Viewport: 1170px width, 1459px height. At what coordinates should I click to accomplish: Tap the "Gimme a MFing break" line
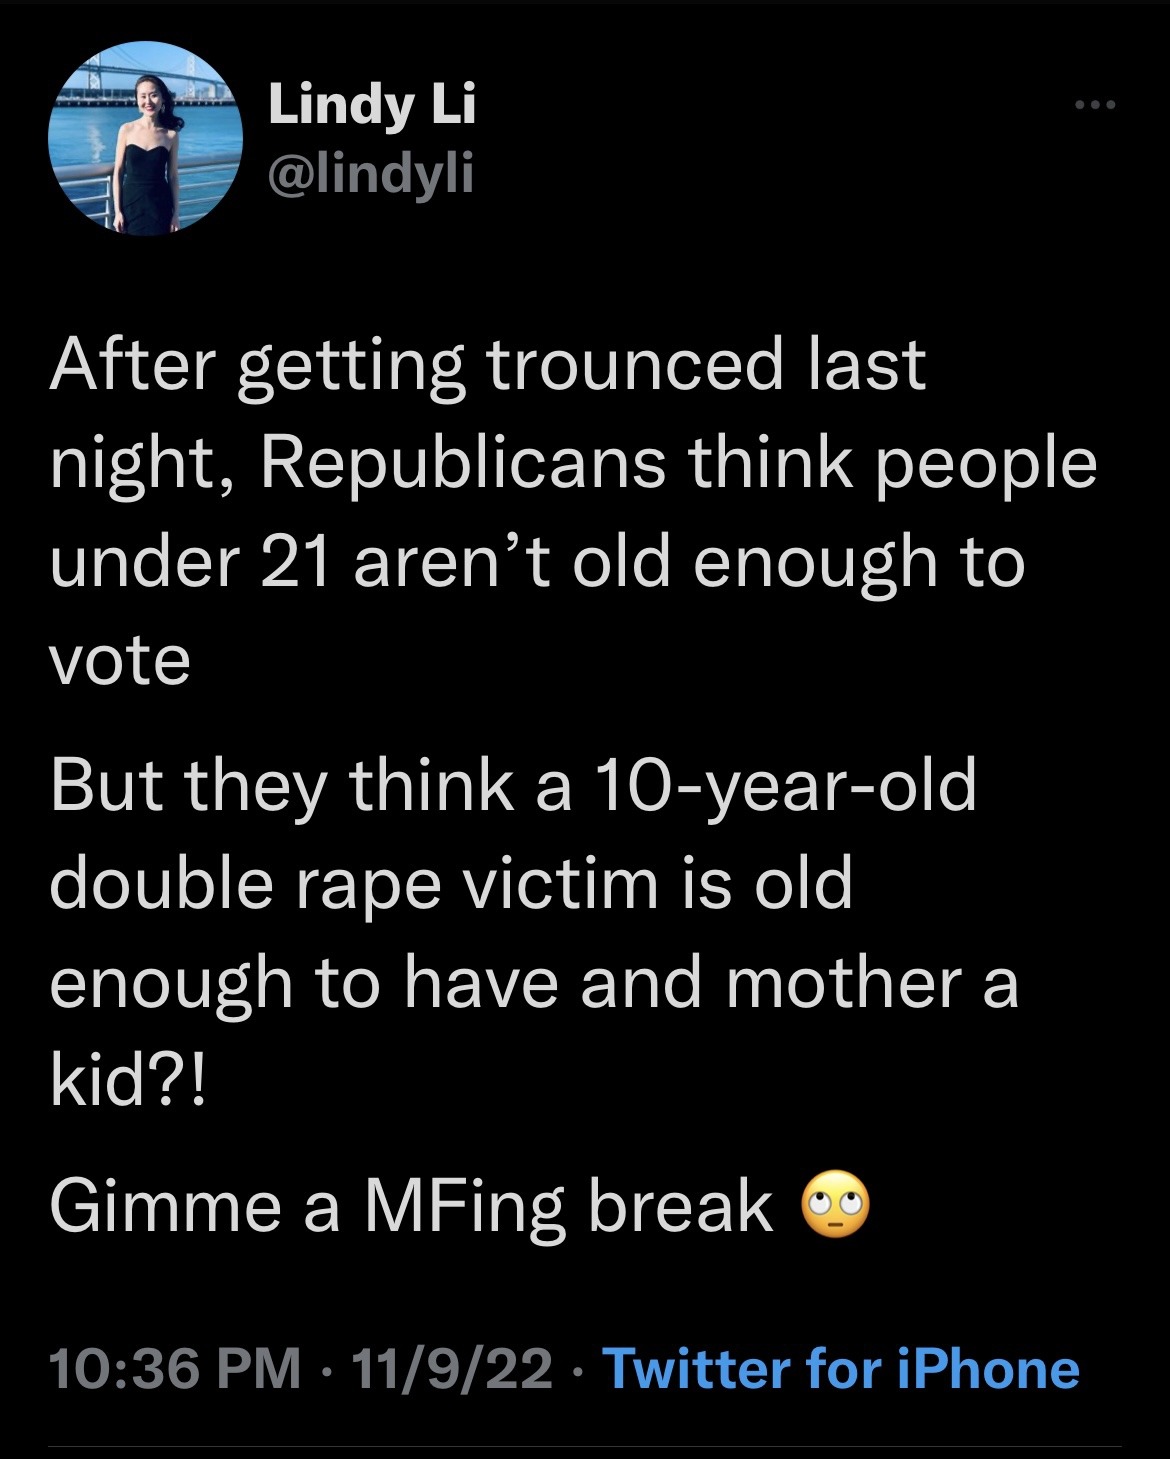pyautogui.click(x=410, y=1206)
